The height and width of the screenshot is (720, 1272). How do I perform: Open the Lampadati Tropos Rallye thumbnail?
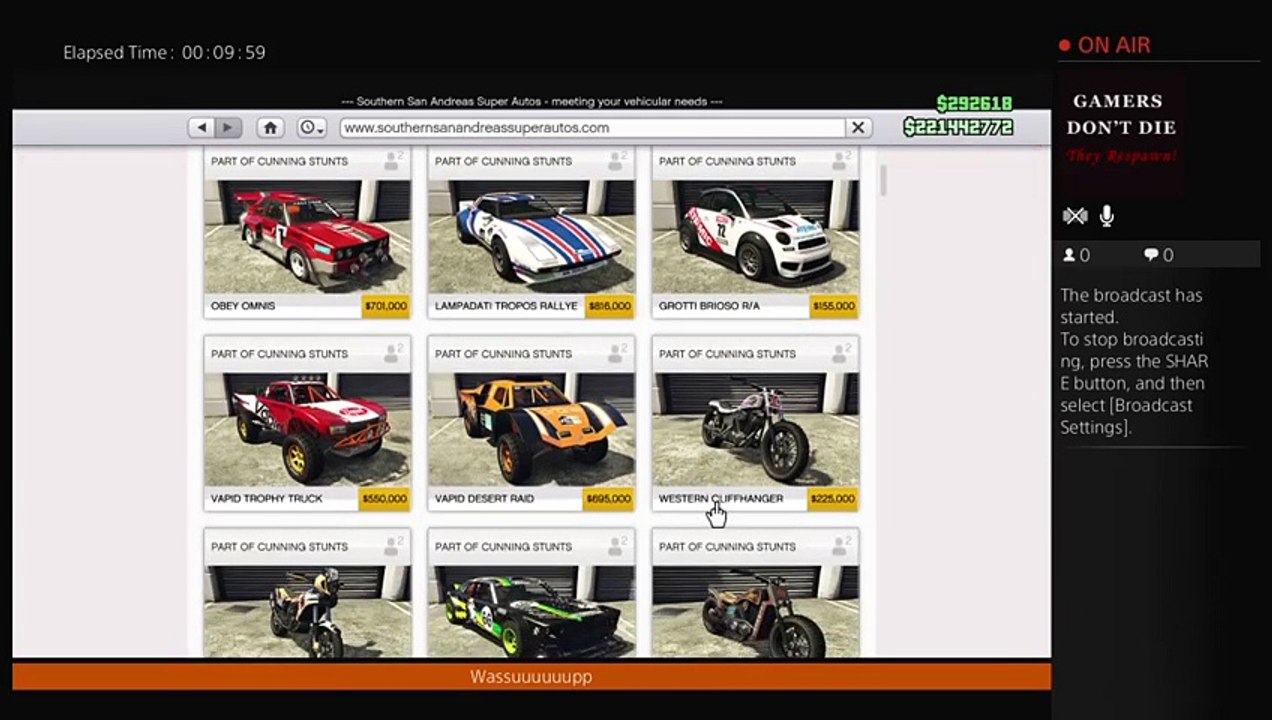531,237
